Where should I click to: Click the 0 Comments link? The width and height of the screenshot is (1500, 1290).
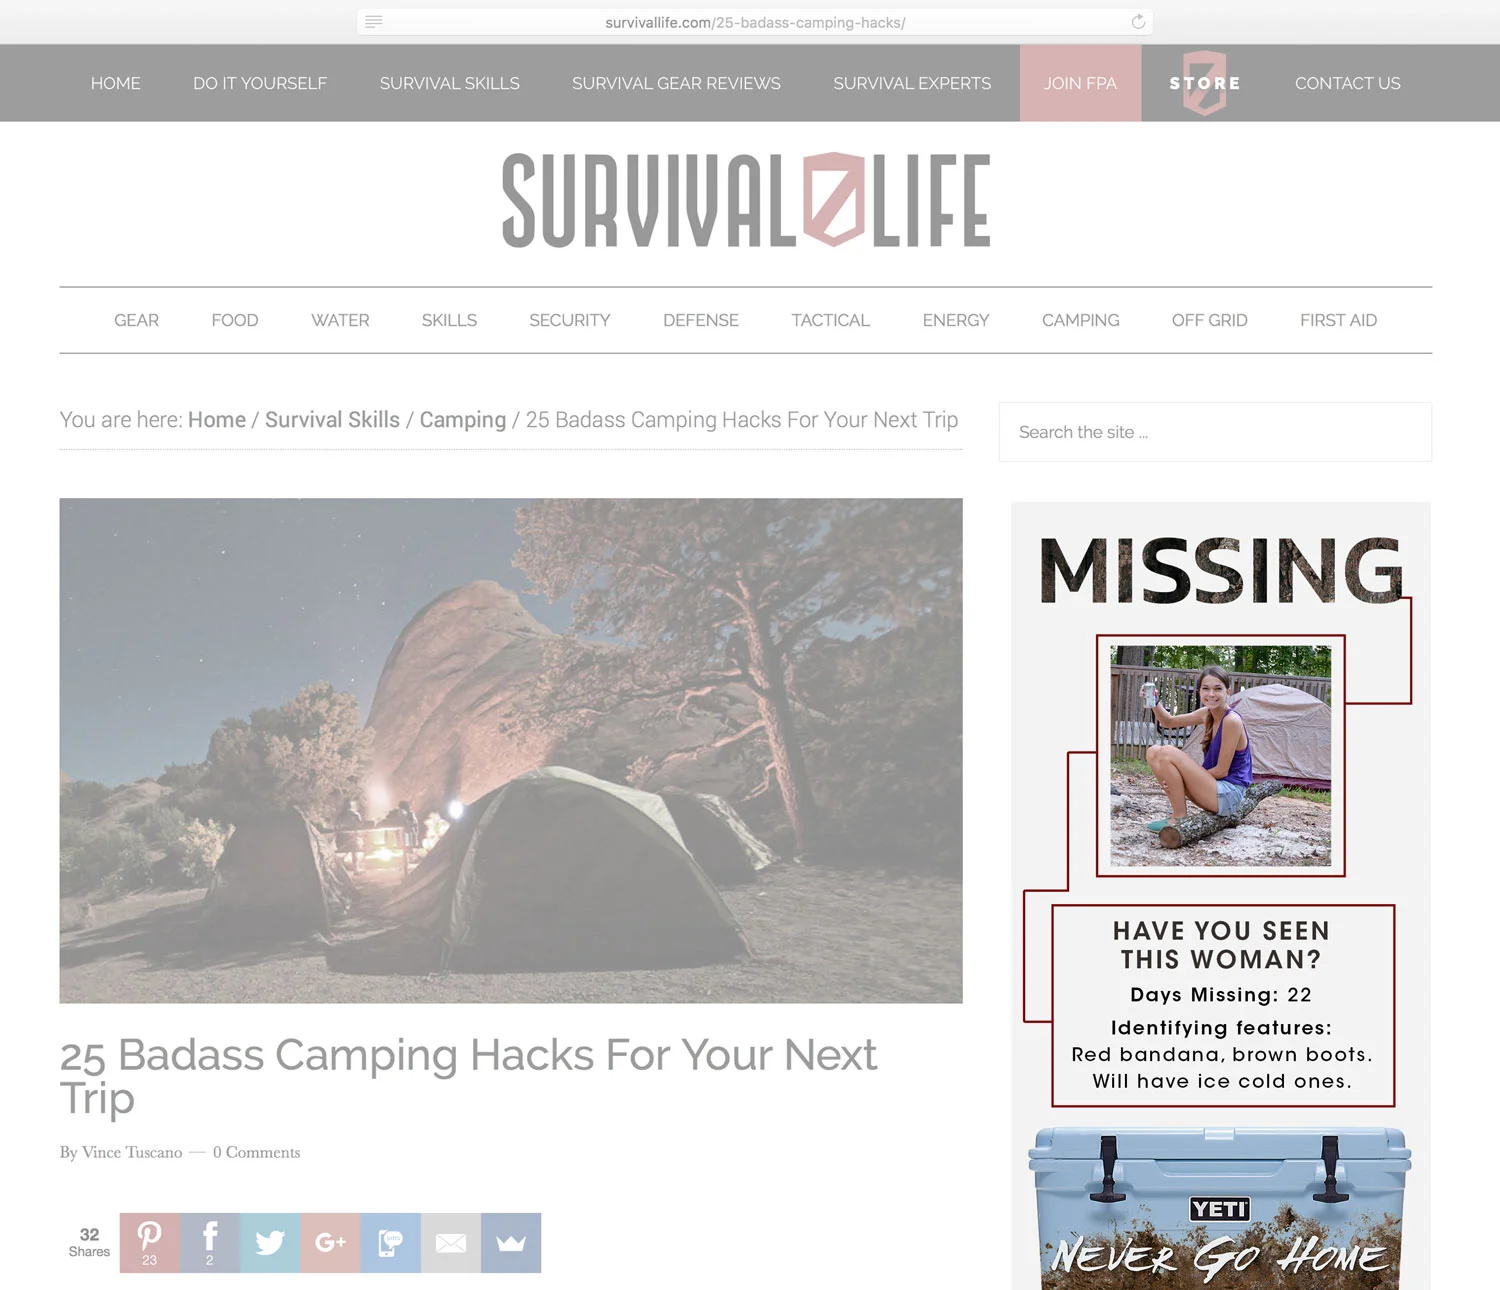pos(256,1152)
